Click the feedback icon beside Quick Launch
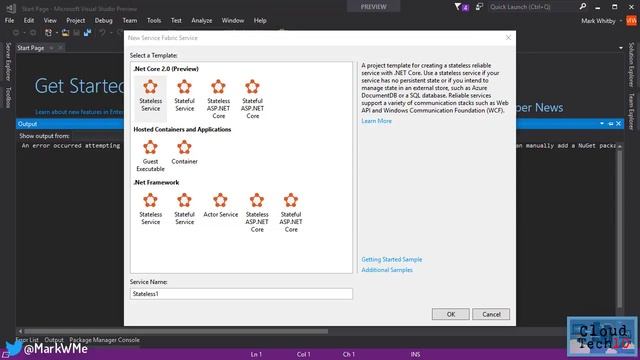Image resolution: width=640 pixels, height=360 pixels. (479, 7)
